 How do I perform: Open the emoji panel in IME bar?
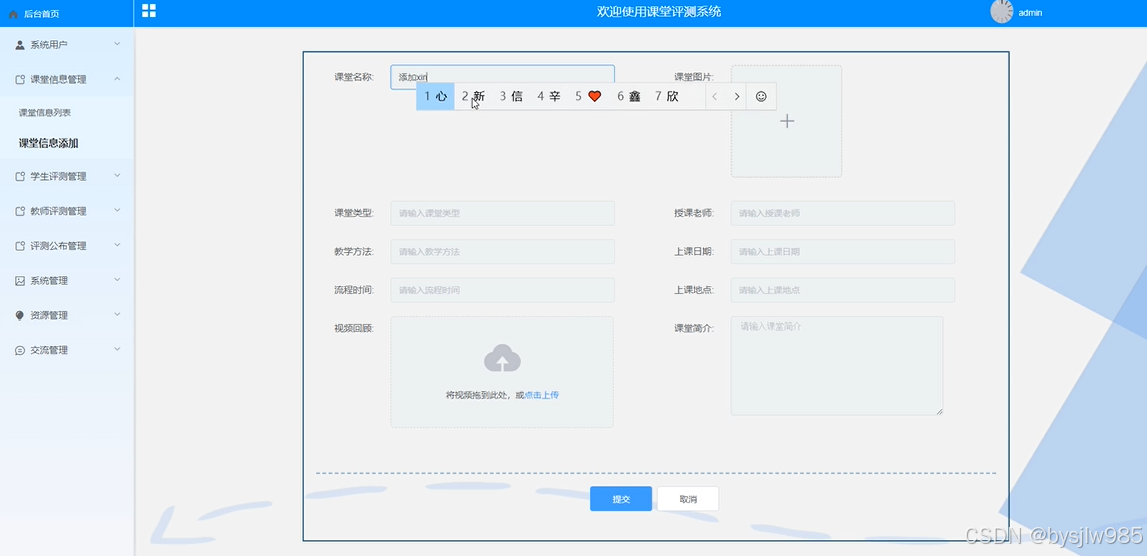(x=761, y=97)
